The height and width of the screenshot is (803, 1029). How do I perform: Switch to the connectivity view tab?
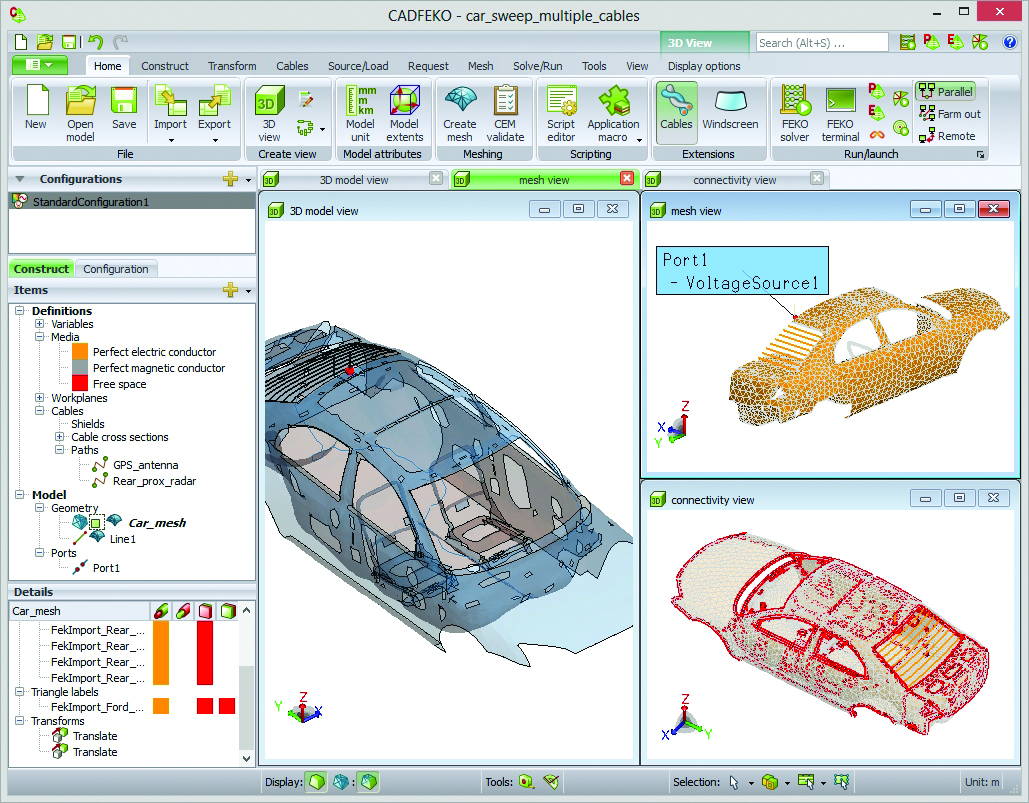(734, 180)
